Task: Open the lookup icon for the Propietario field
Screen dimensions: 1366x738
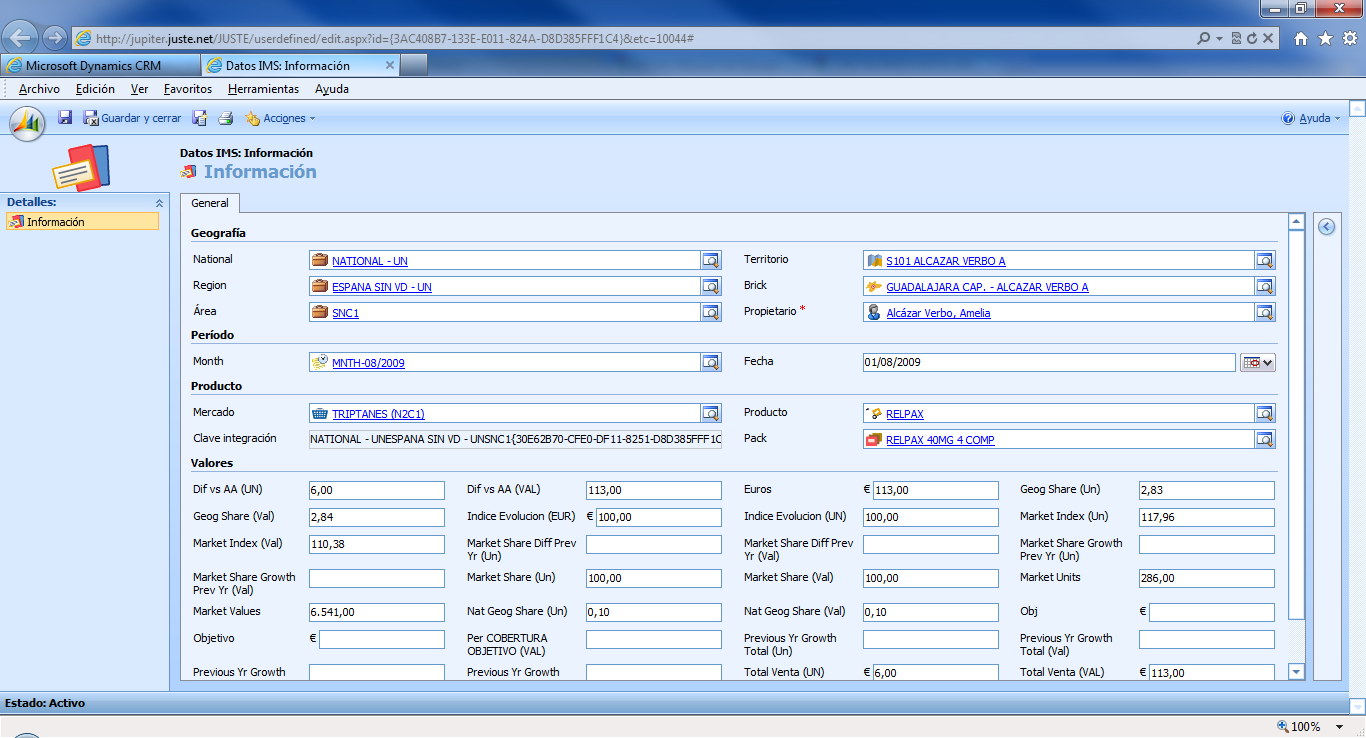Action: pos(1265,312)
